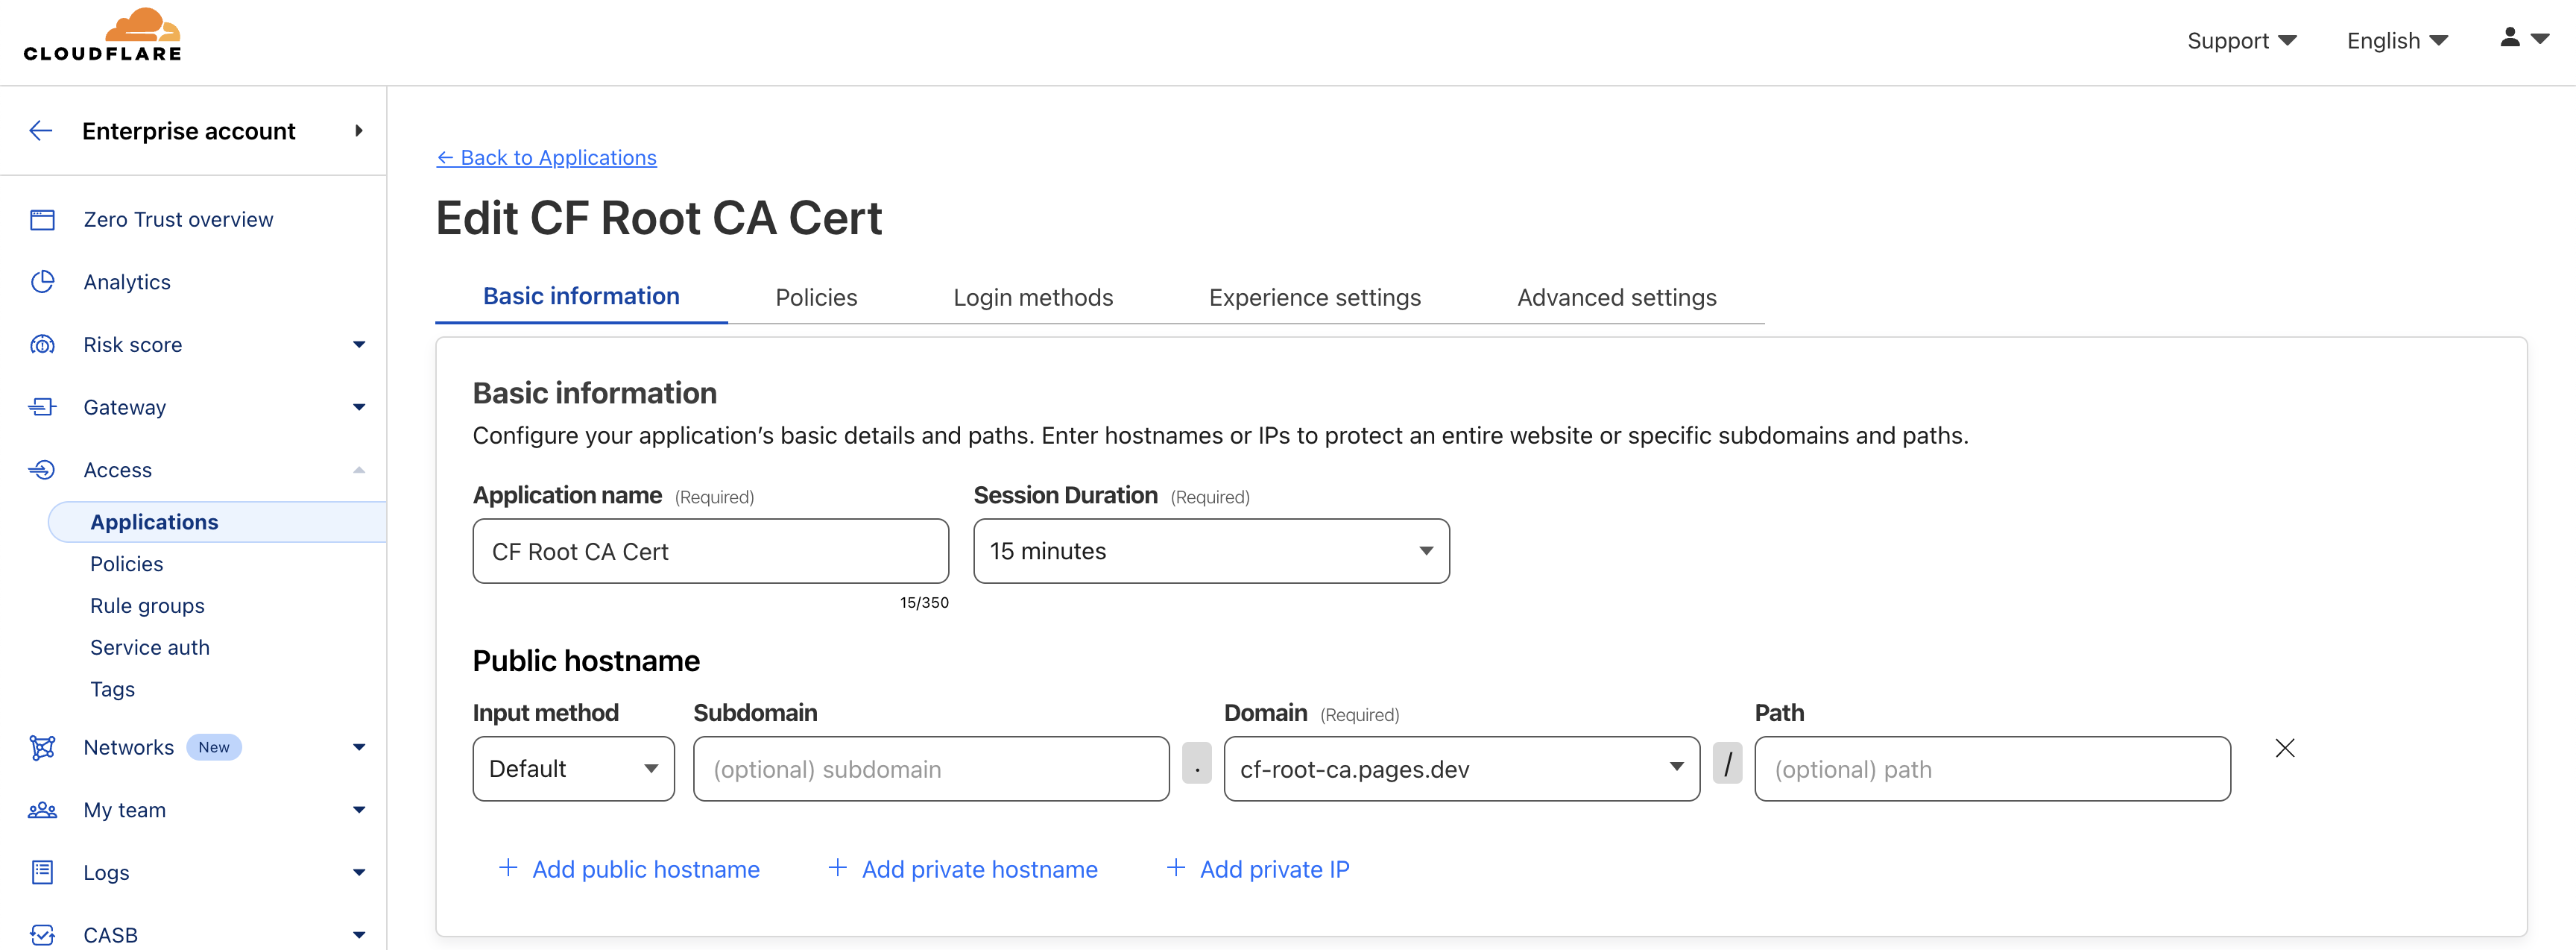Click the Networks sidebar icon

42,747
